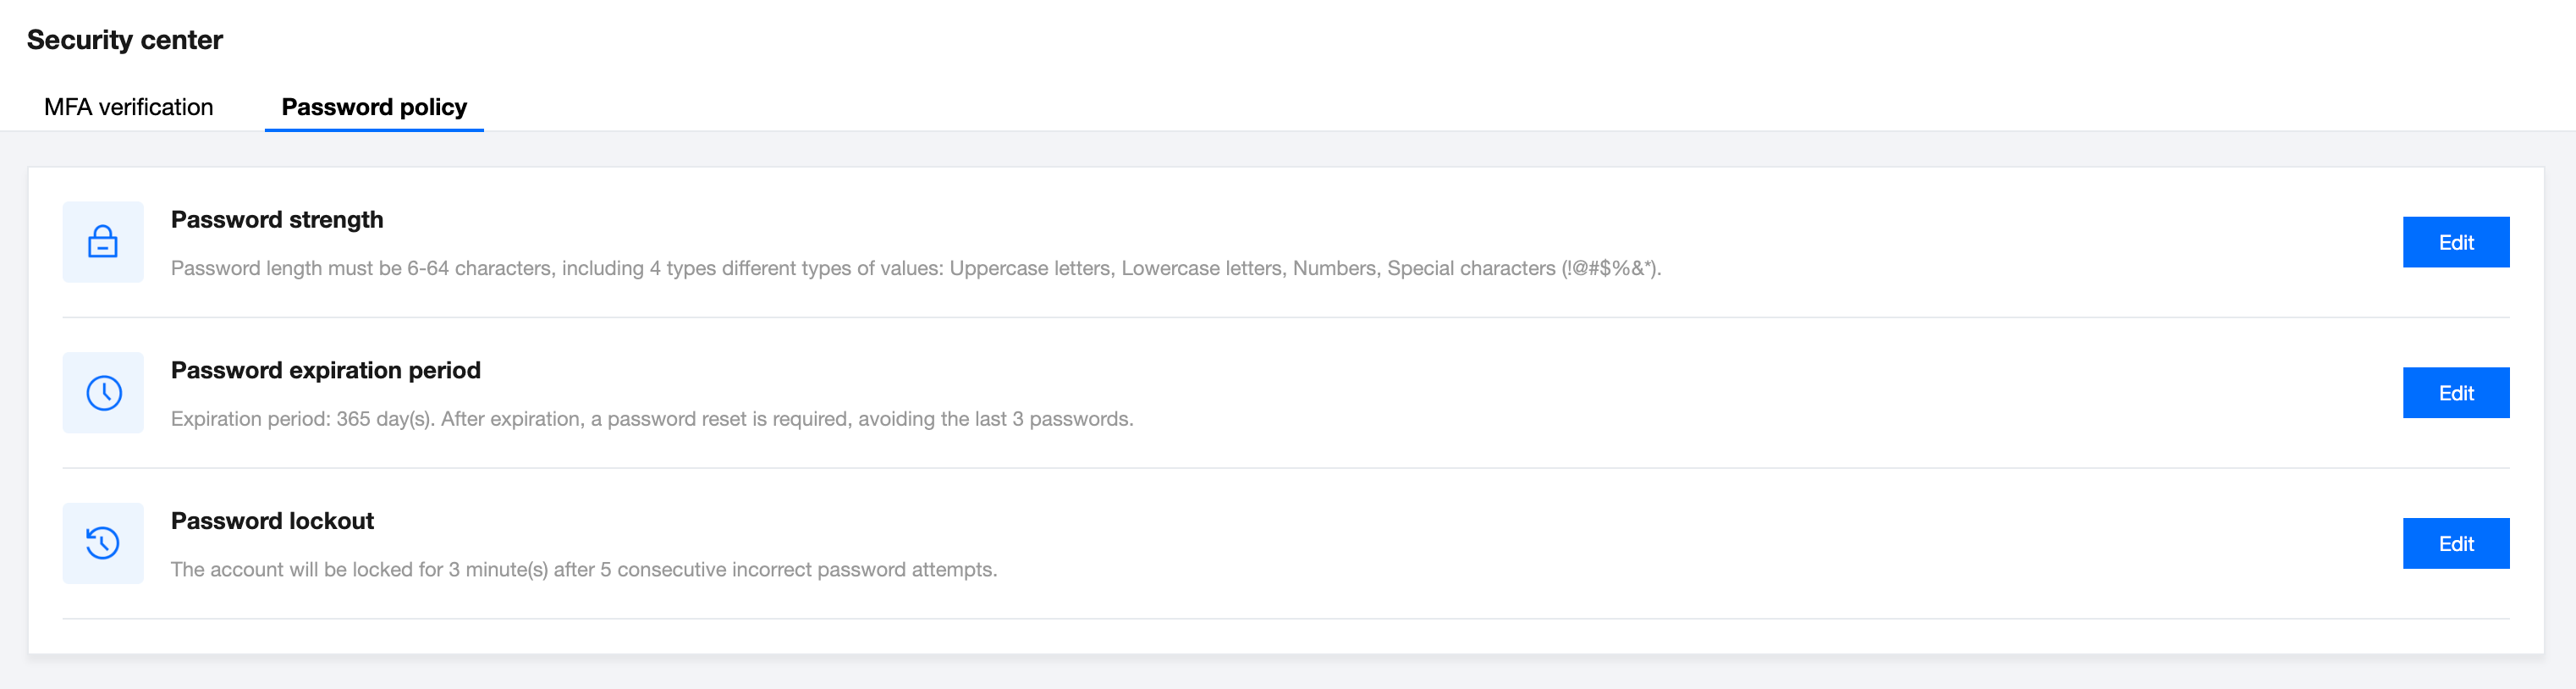Click the "Lowercase letters" requirement text
The width and height of the screenshot is (2576, 689).
coord(1200,268)
